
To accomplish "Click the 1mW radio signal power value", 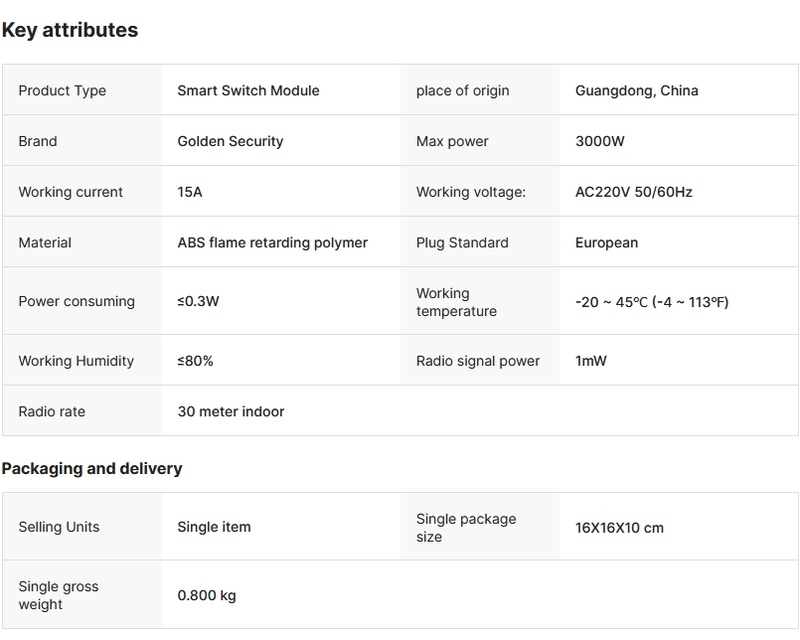I will click(591, 361).
